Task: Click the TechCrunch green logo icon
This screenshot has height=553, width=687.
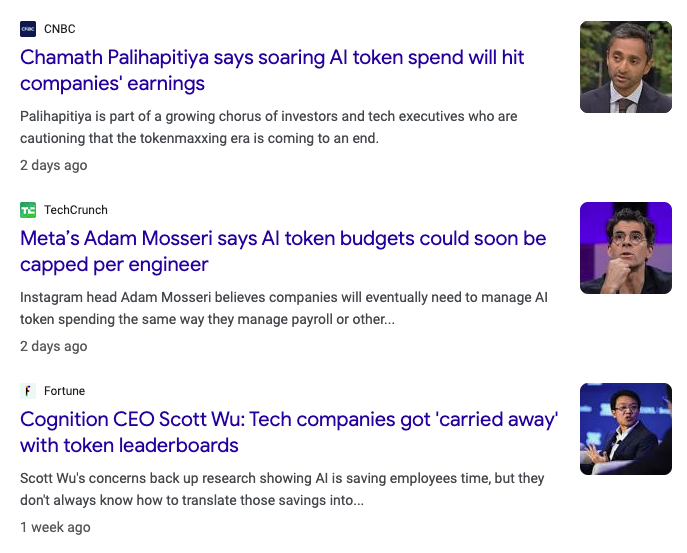Action: click(28, 210)
